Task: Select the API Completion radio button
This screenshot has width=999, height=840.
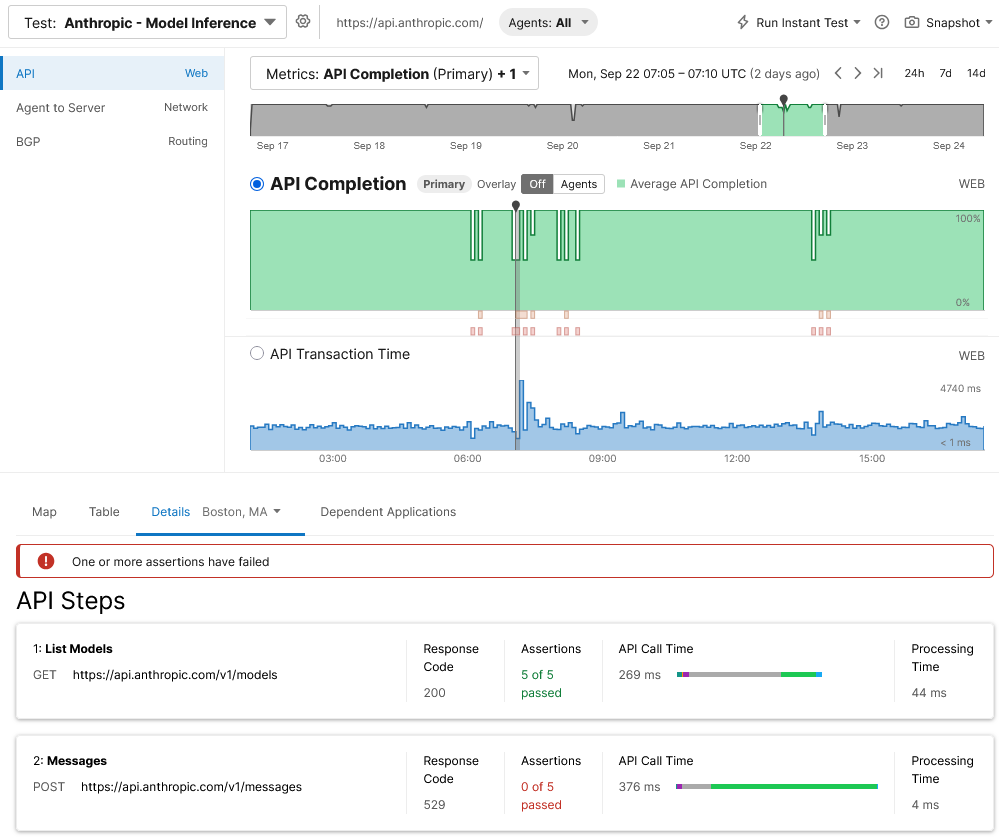Action: 257,184
